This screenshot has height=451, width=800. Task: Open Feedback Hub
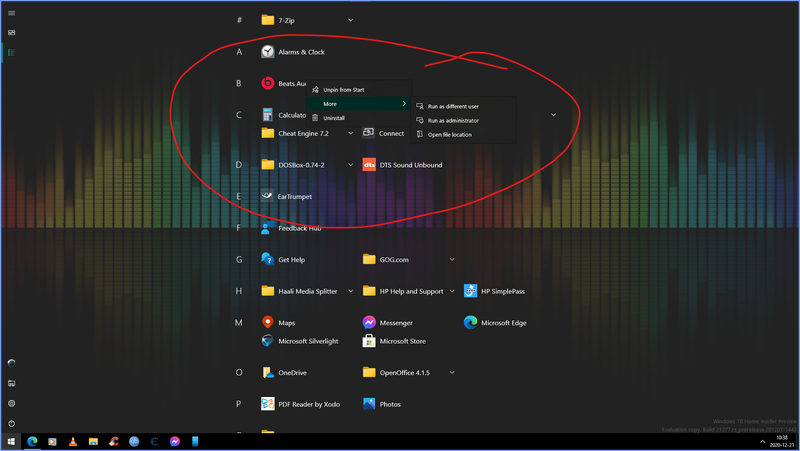pos(291,228)
